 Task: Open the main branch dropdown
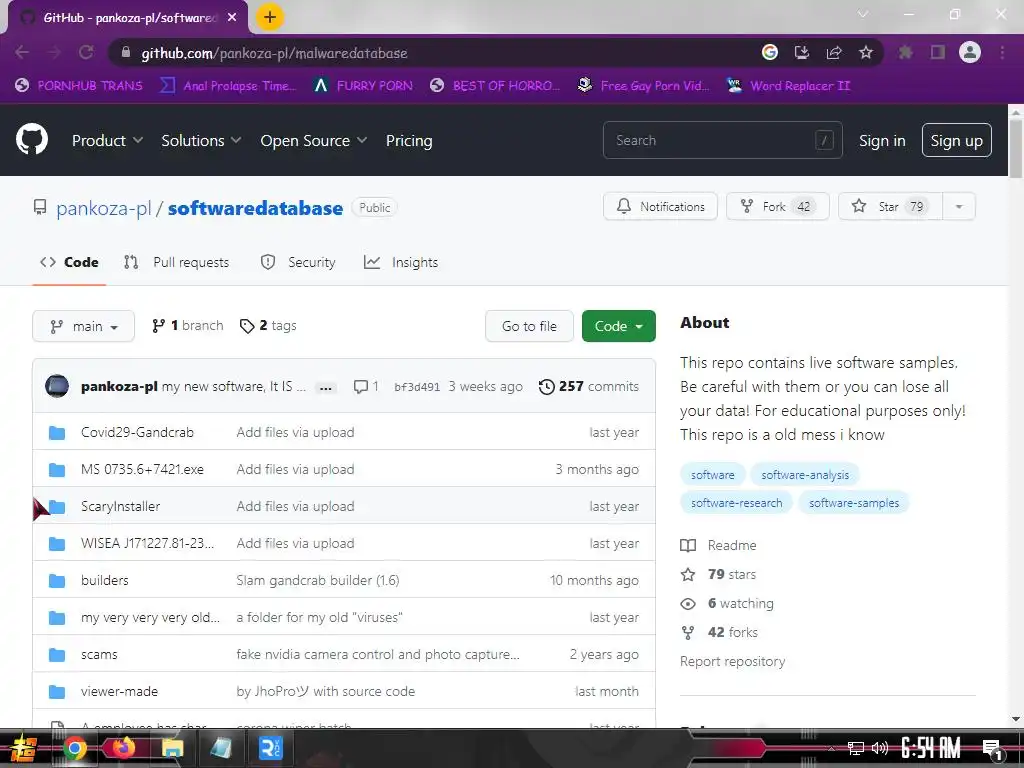point(84,326)
